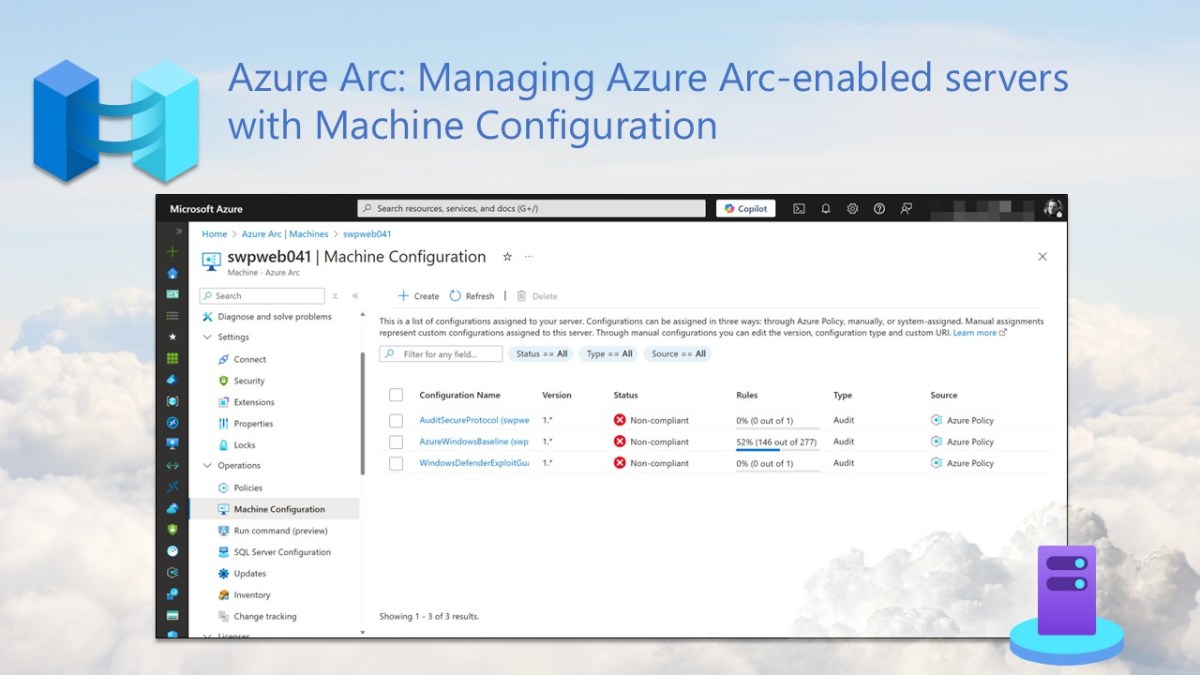Refresh the configurations list

pyautogui.click(x=473, y=296)
